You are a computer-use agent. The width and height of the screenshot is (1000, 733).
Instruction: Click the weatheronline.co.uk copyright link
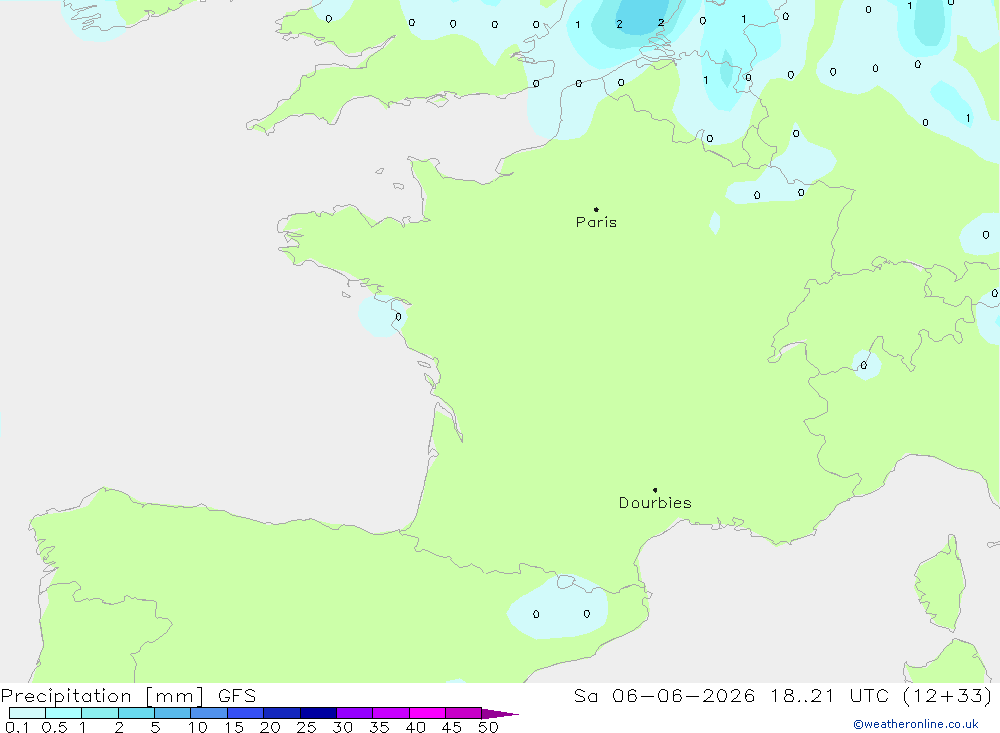click(916, 724)
